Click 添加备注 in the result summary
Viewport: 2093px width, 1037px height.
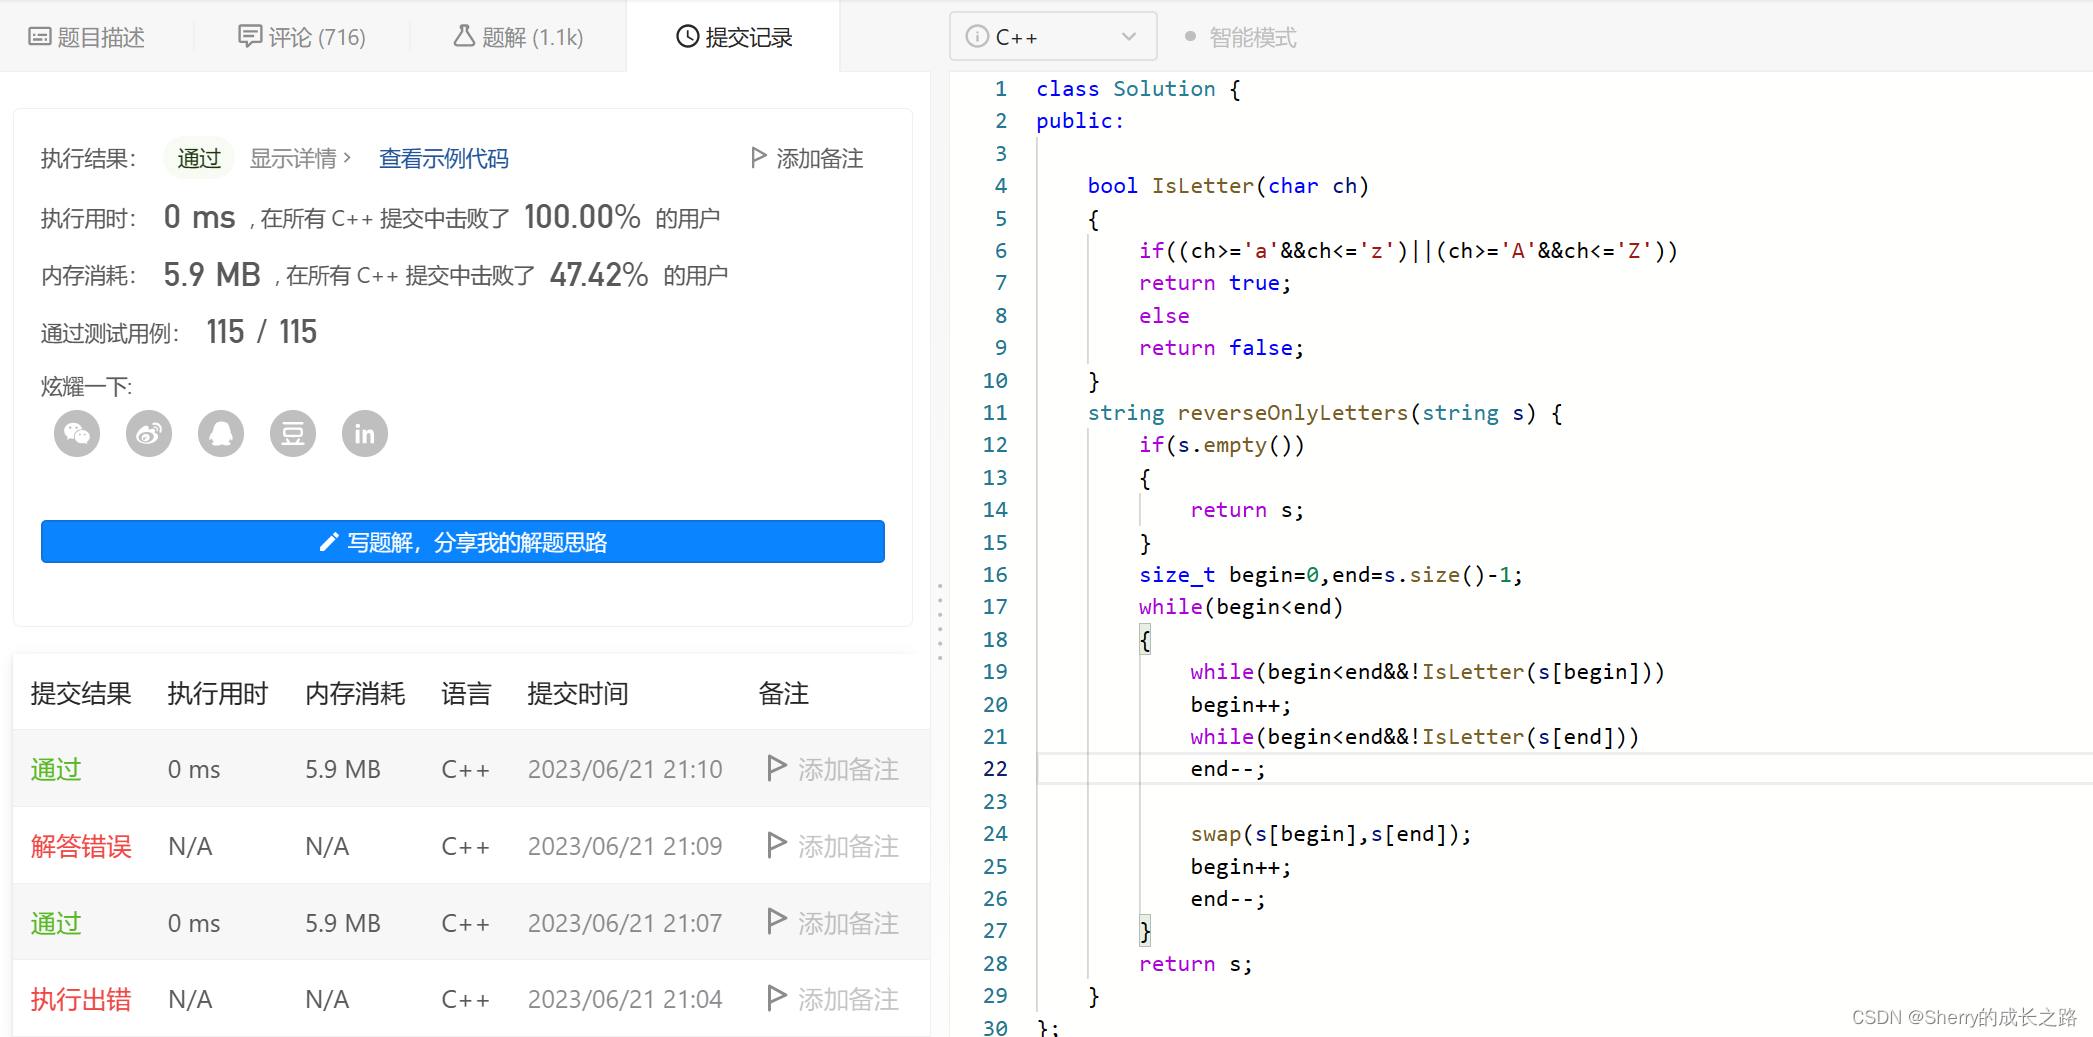point(807,158)
